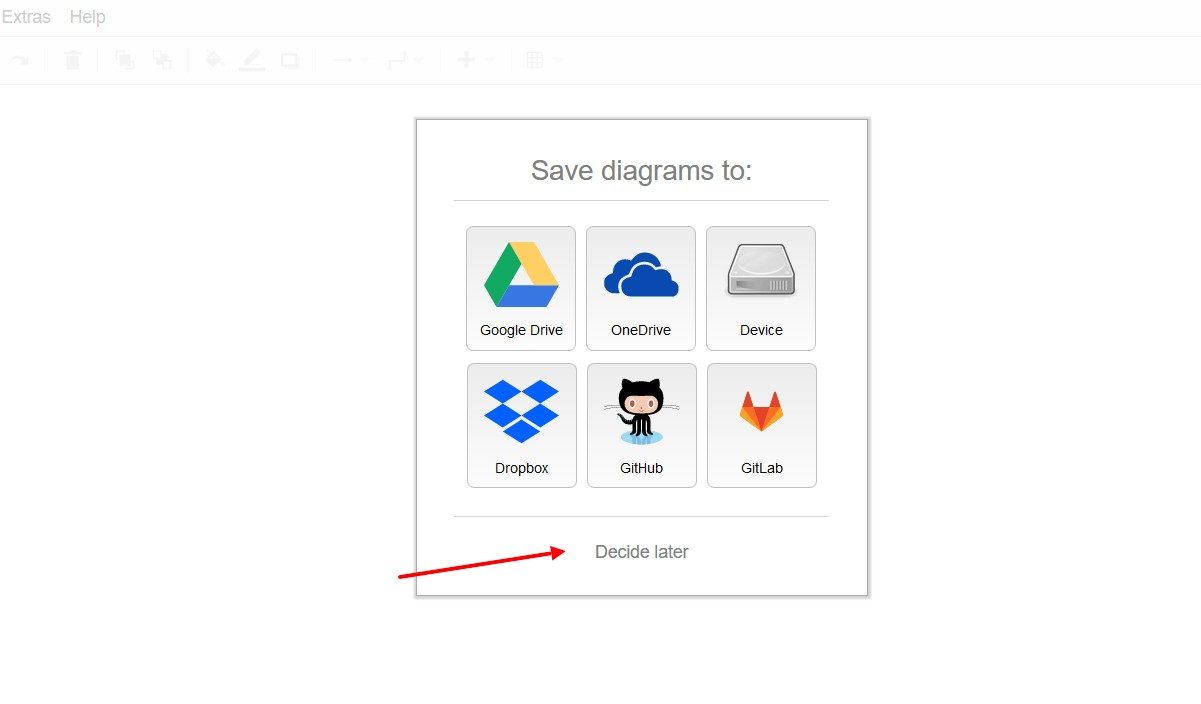1201x704 pixels.
Task: Select Dropbox storage option
Action: click(x=522, y=425)
